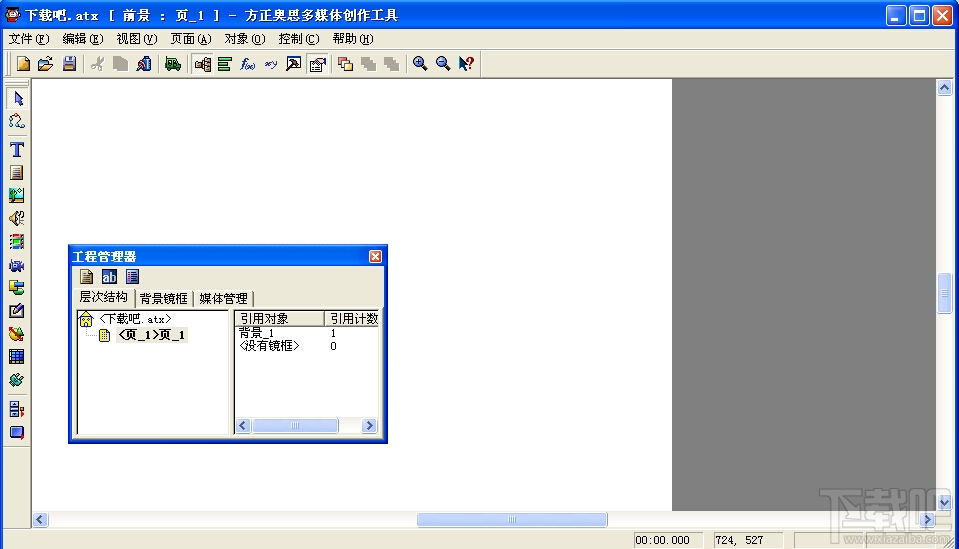The height and width of the screenshot is (549, 959).
Task: Open the 帮助(H) menu
Action: [x=353, y=39]
